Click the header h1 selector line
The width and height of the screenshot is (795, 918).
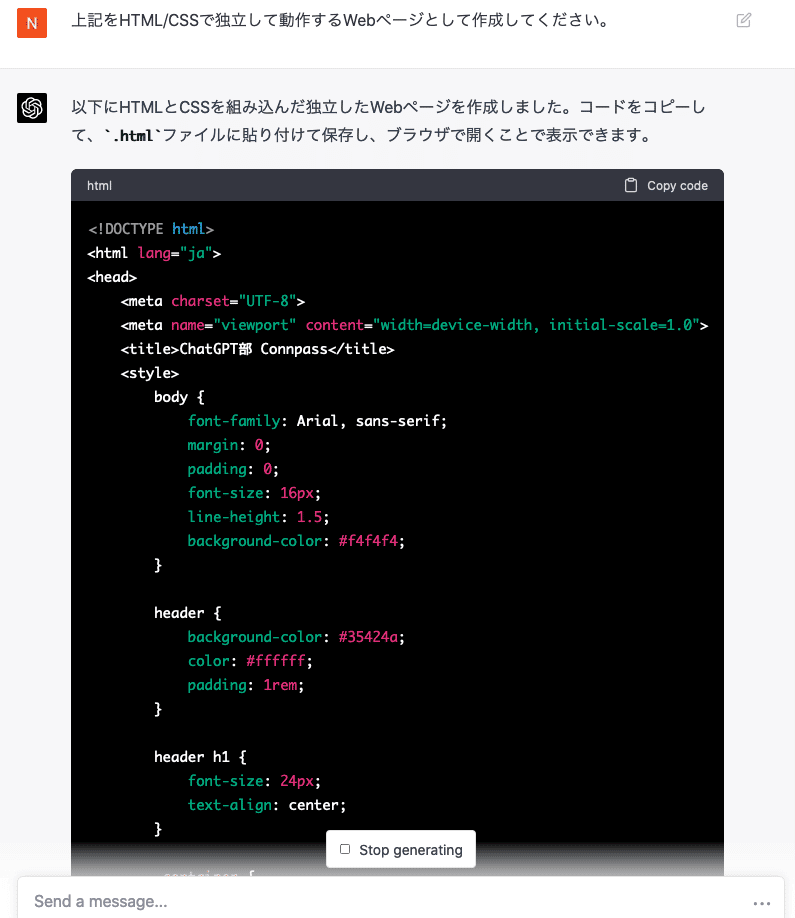(x=200, y=757)
